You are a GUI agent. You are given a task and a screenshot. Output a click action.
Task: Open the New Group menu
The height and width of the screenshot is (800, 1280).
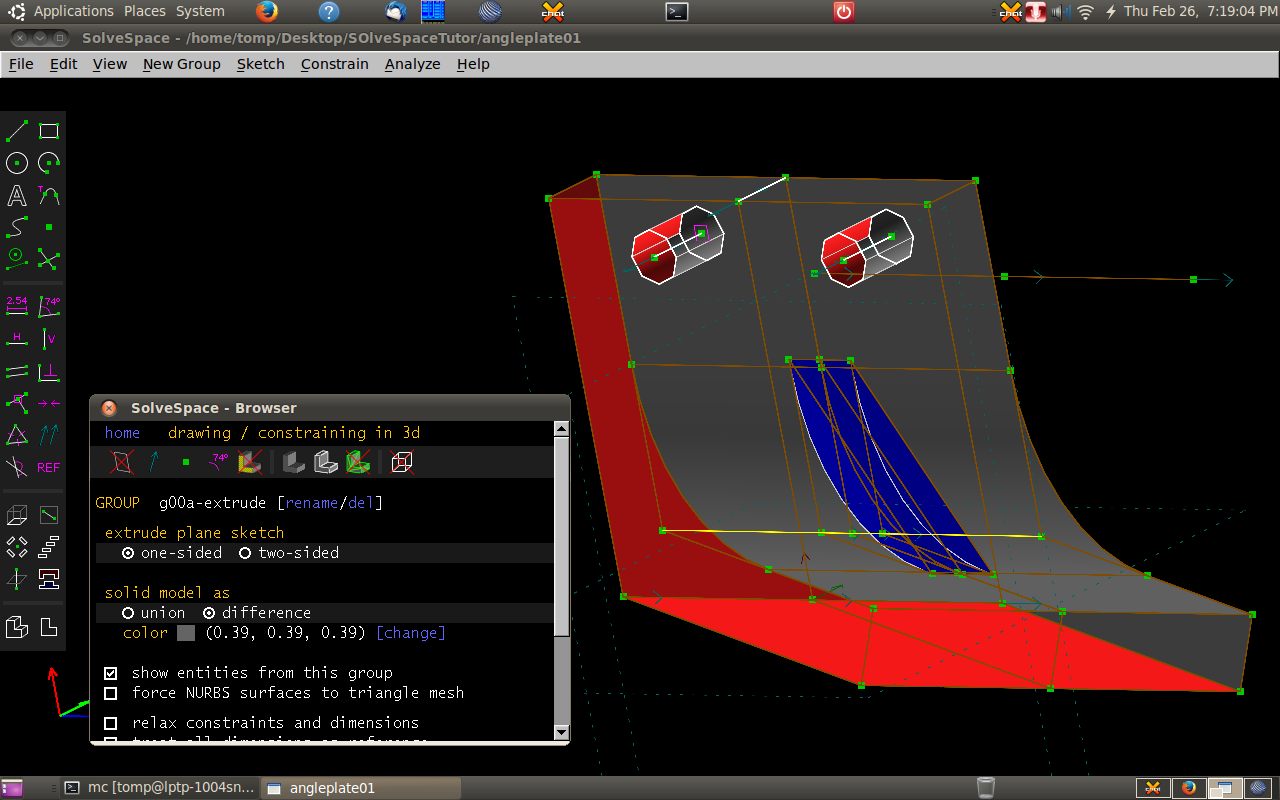pyautogui.click(x=181, y=64)
